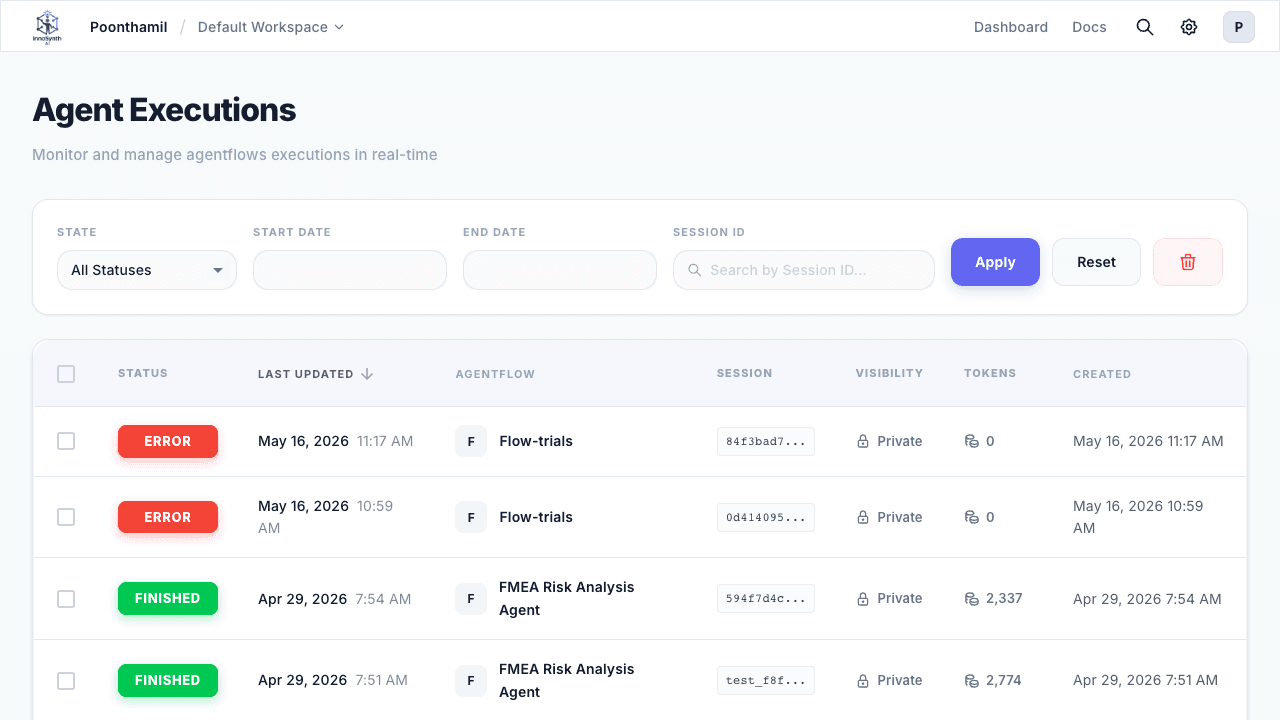Focus the Search by Session ID field
This screenshot has width=1280, height=720.
[x=804, y=270]
